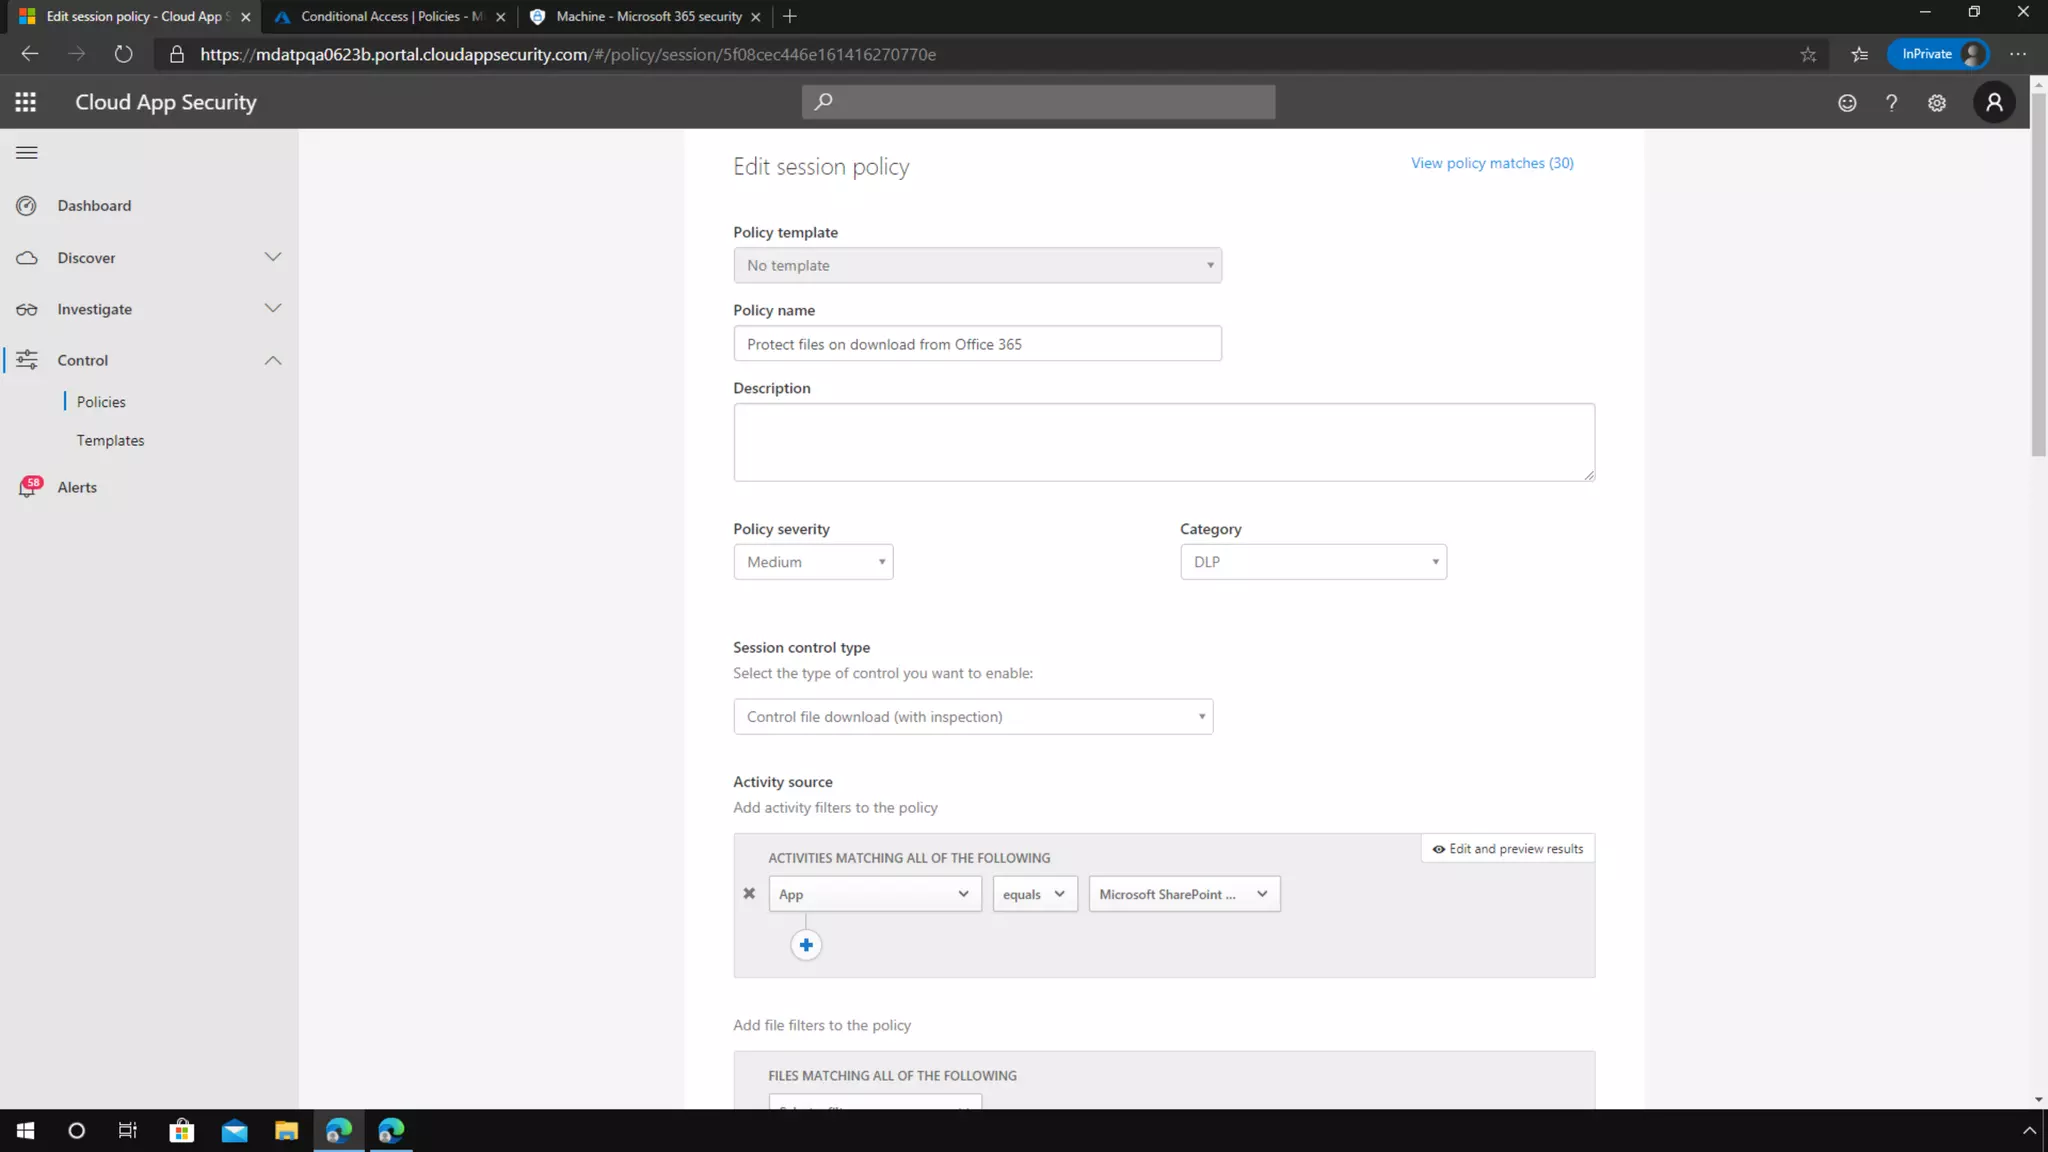Image resolution: width=2048 pixels, height=1152 pixels.
Task: Open Dashboard in the sidebar
Action: tap(94, 206)
